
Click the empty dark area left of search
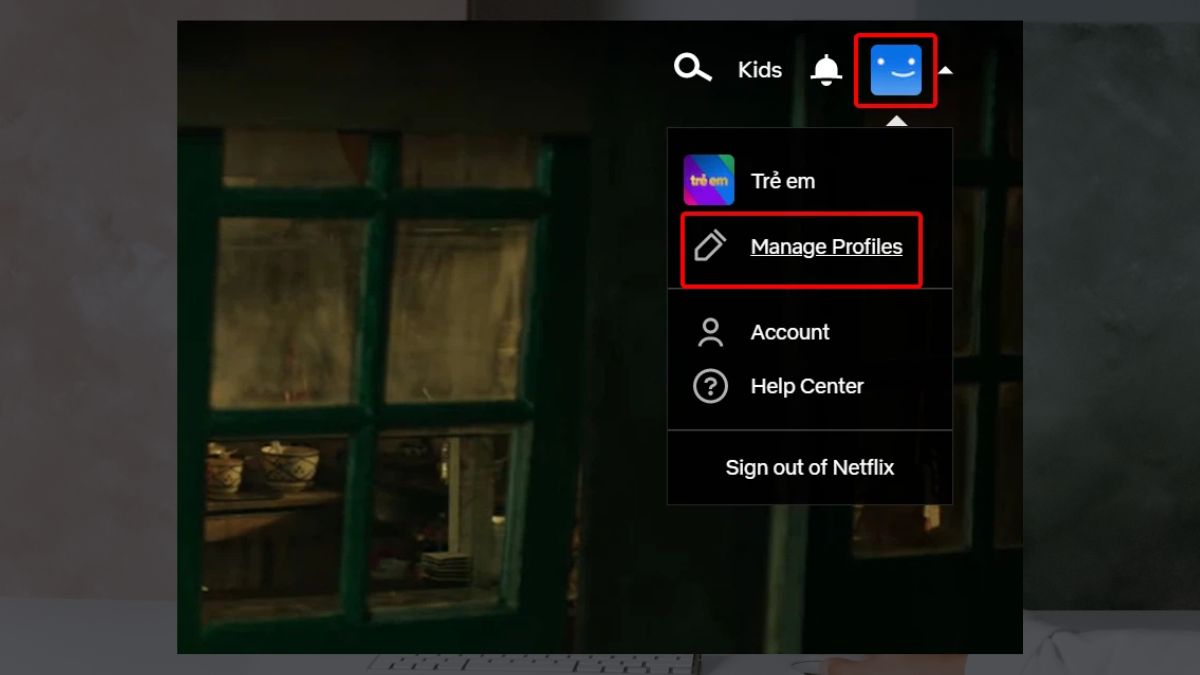click(450, 70)
